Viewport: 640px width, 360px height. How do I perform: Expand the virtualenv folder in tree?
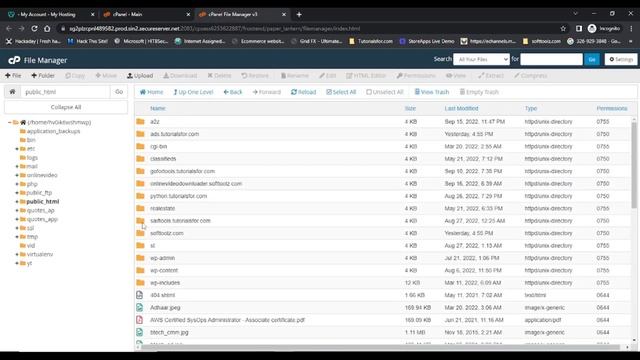coord(17,254)
